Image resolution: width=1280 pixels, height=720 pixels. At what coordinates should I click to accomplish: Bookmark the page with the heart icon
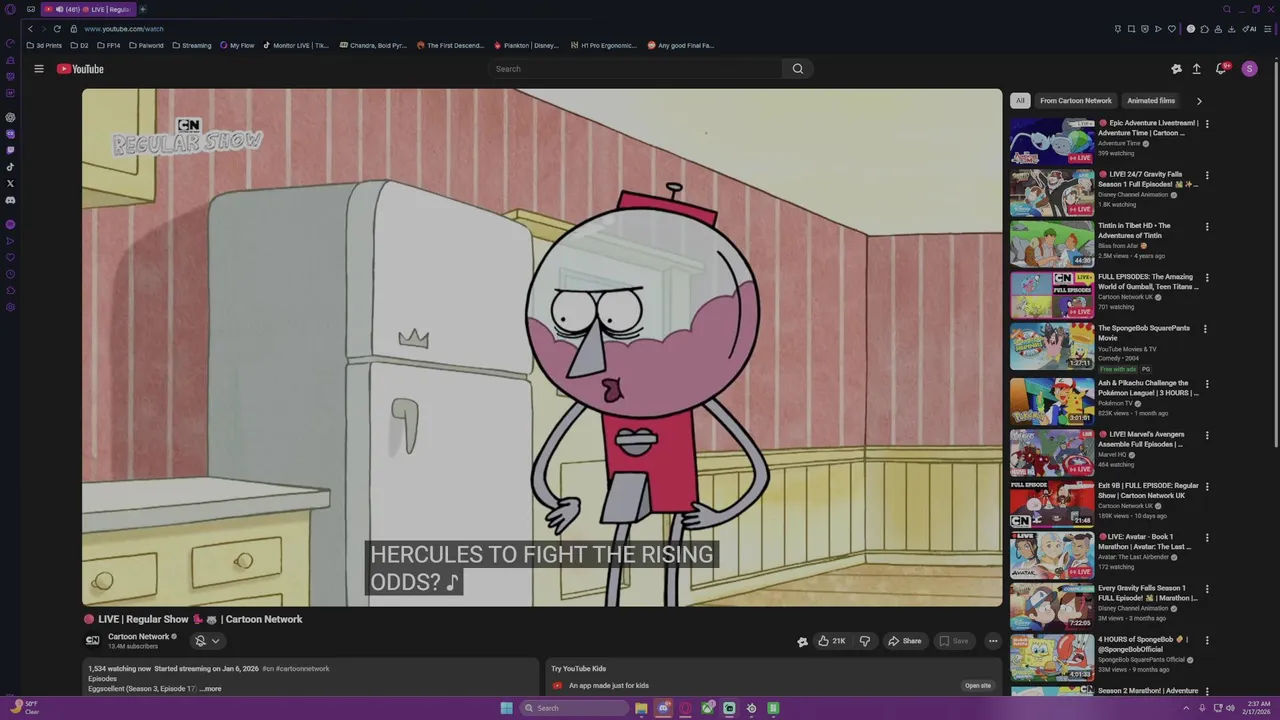coord(1172,29)
